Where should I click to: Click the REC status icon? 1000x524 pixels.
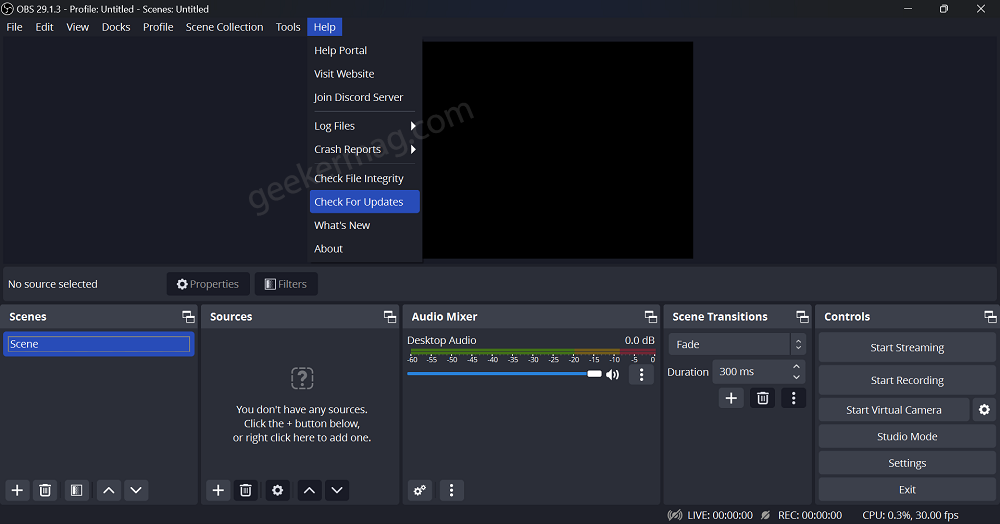[x=765, y=515]
